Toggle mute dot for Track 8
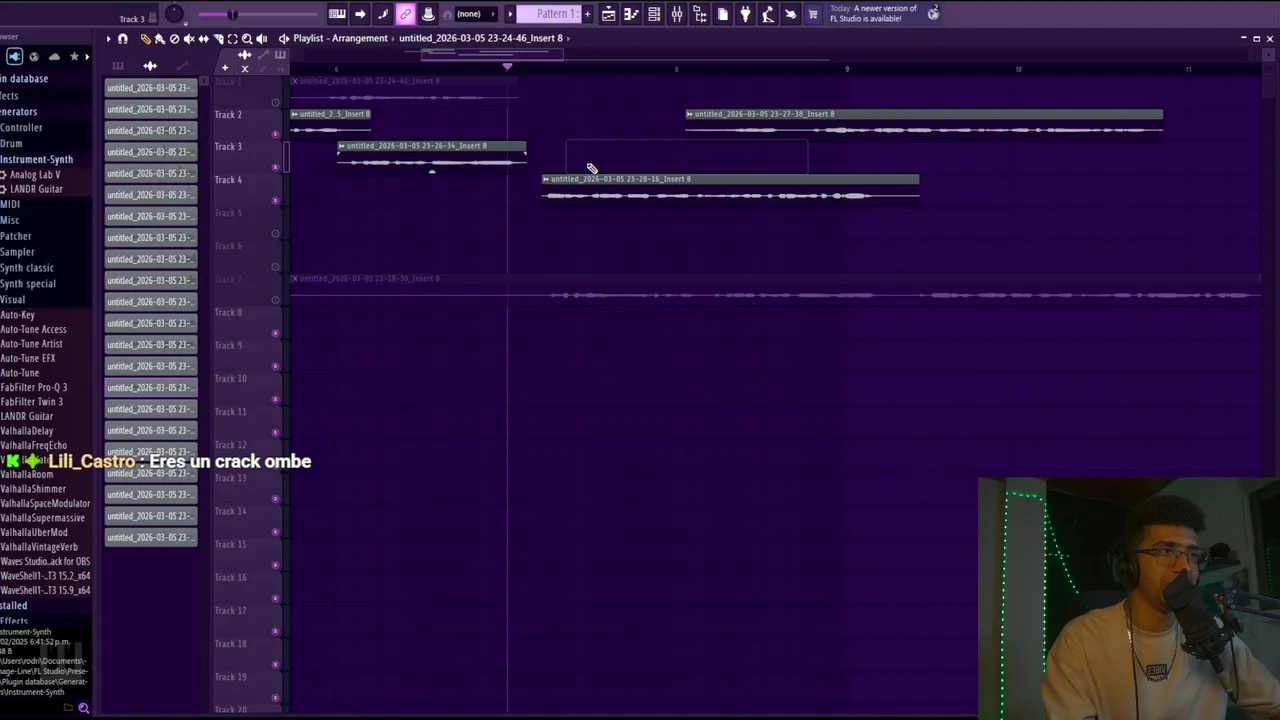1280x720 pixels. click(x=276, y=332)
